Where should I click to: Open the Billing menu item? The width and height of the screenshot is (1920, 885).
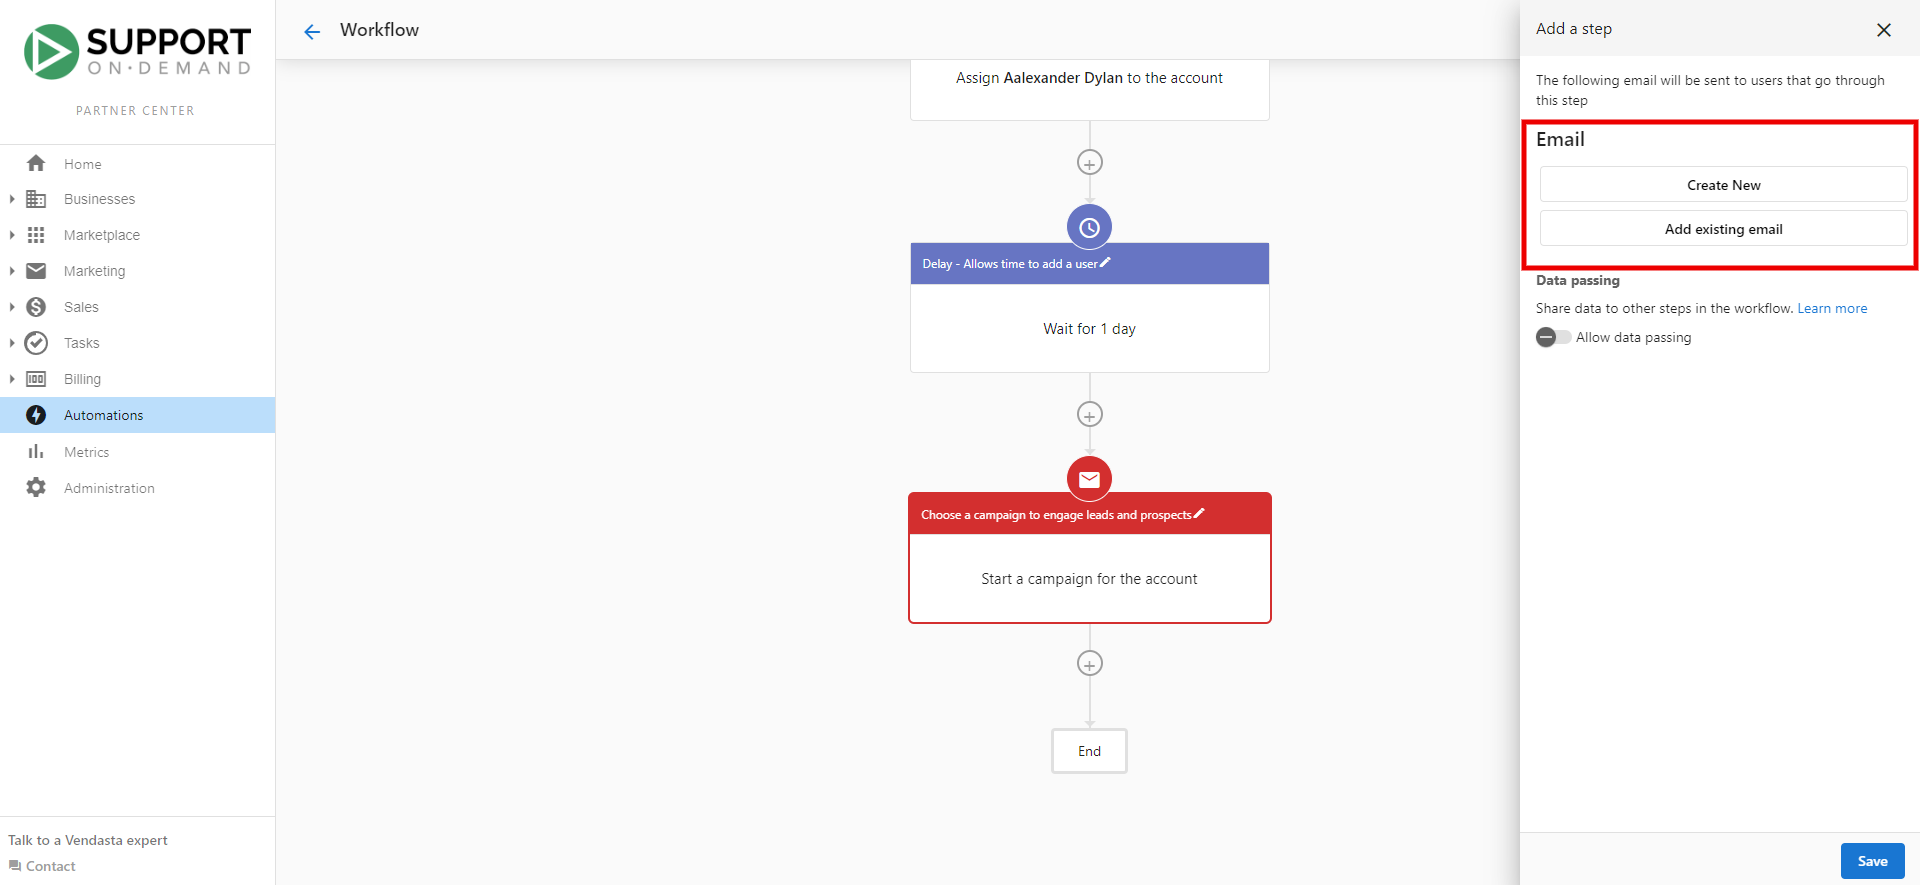point(137,379)
